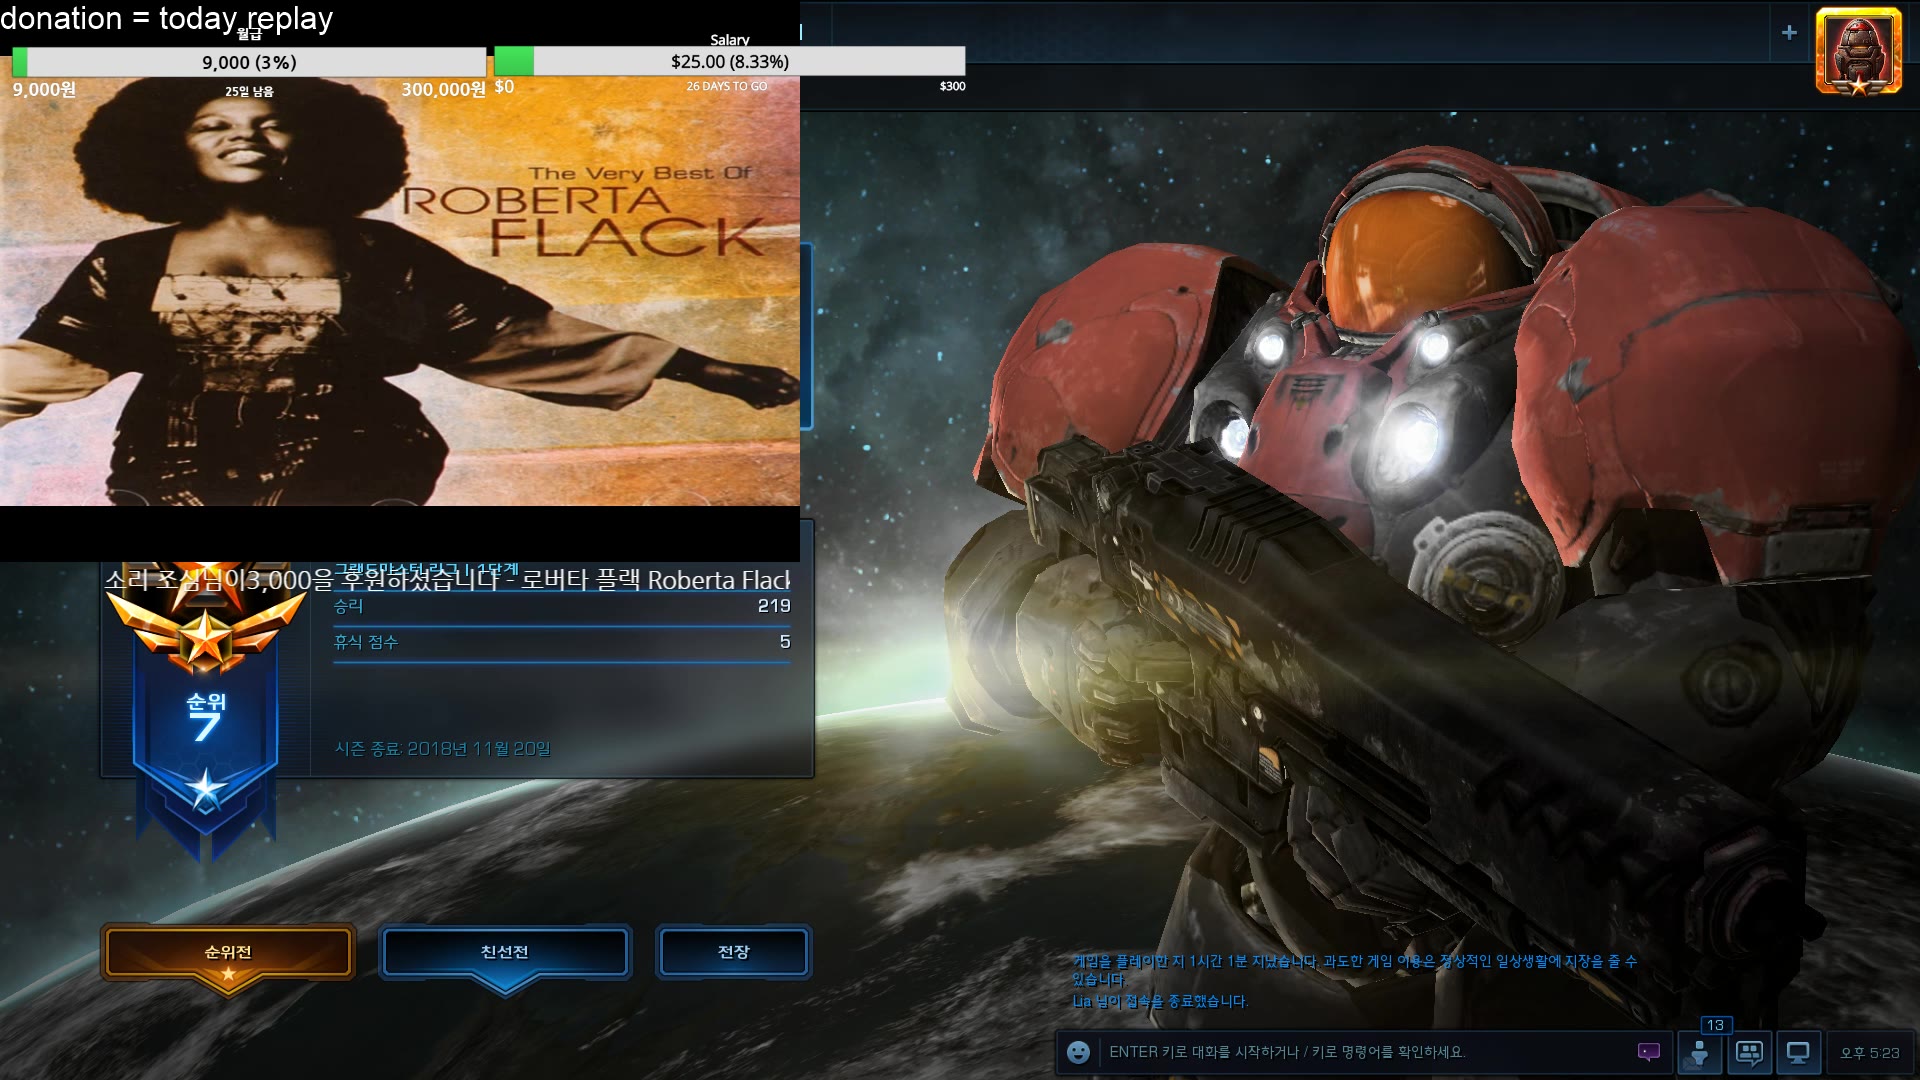
Task: Open the game menu monitor icon
Action: pos(1798,1053)
